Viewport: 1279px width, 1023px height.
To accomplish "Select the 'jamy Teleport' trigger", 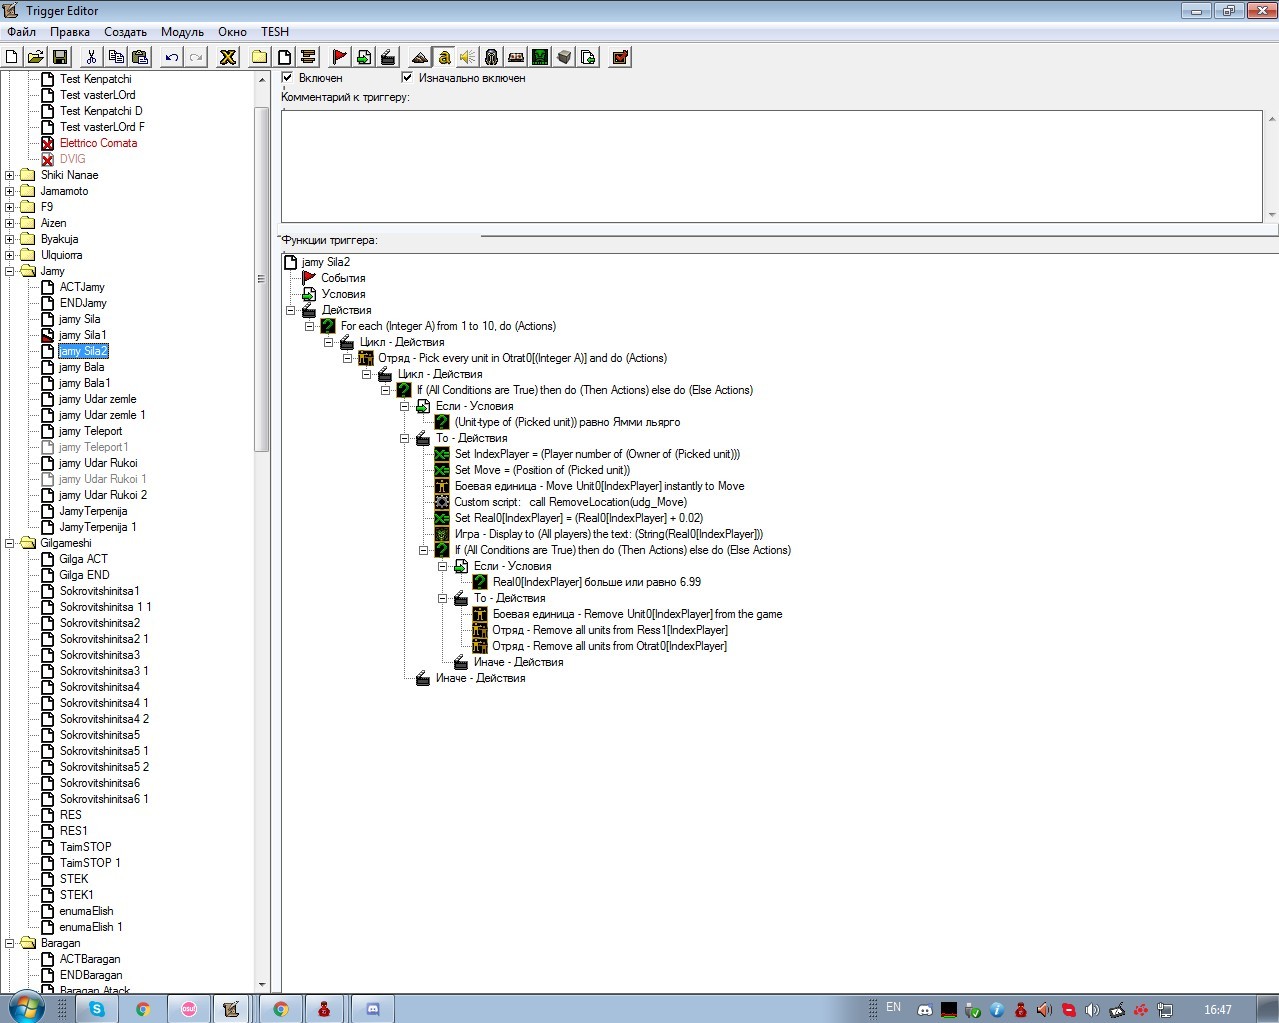I will pos(90,431).
